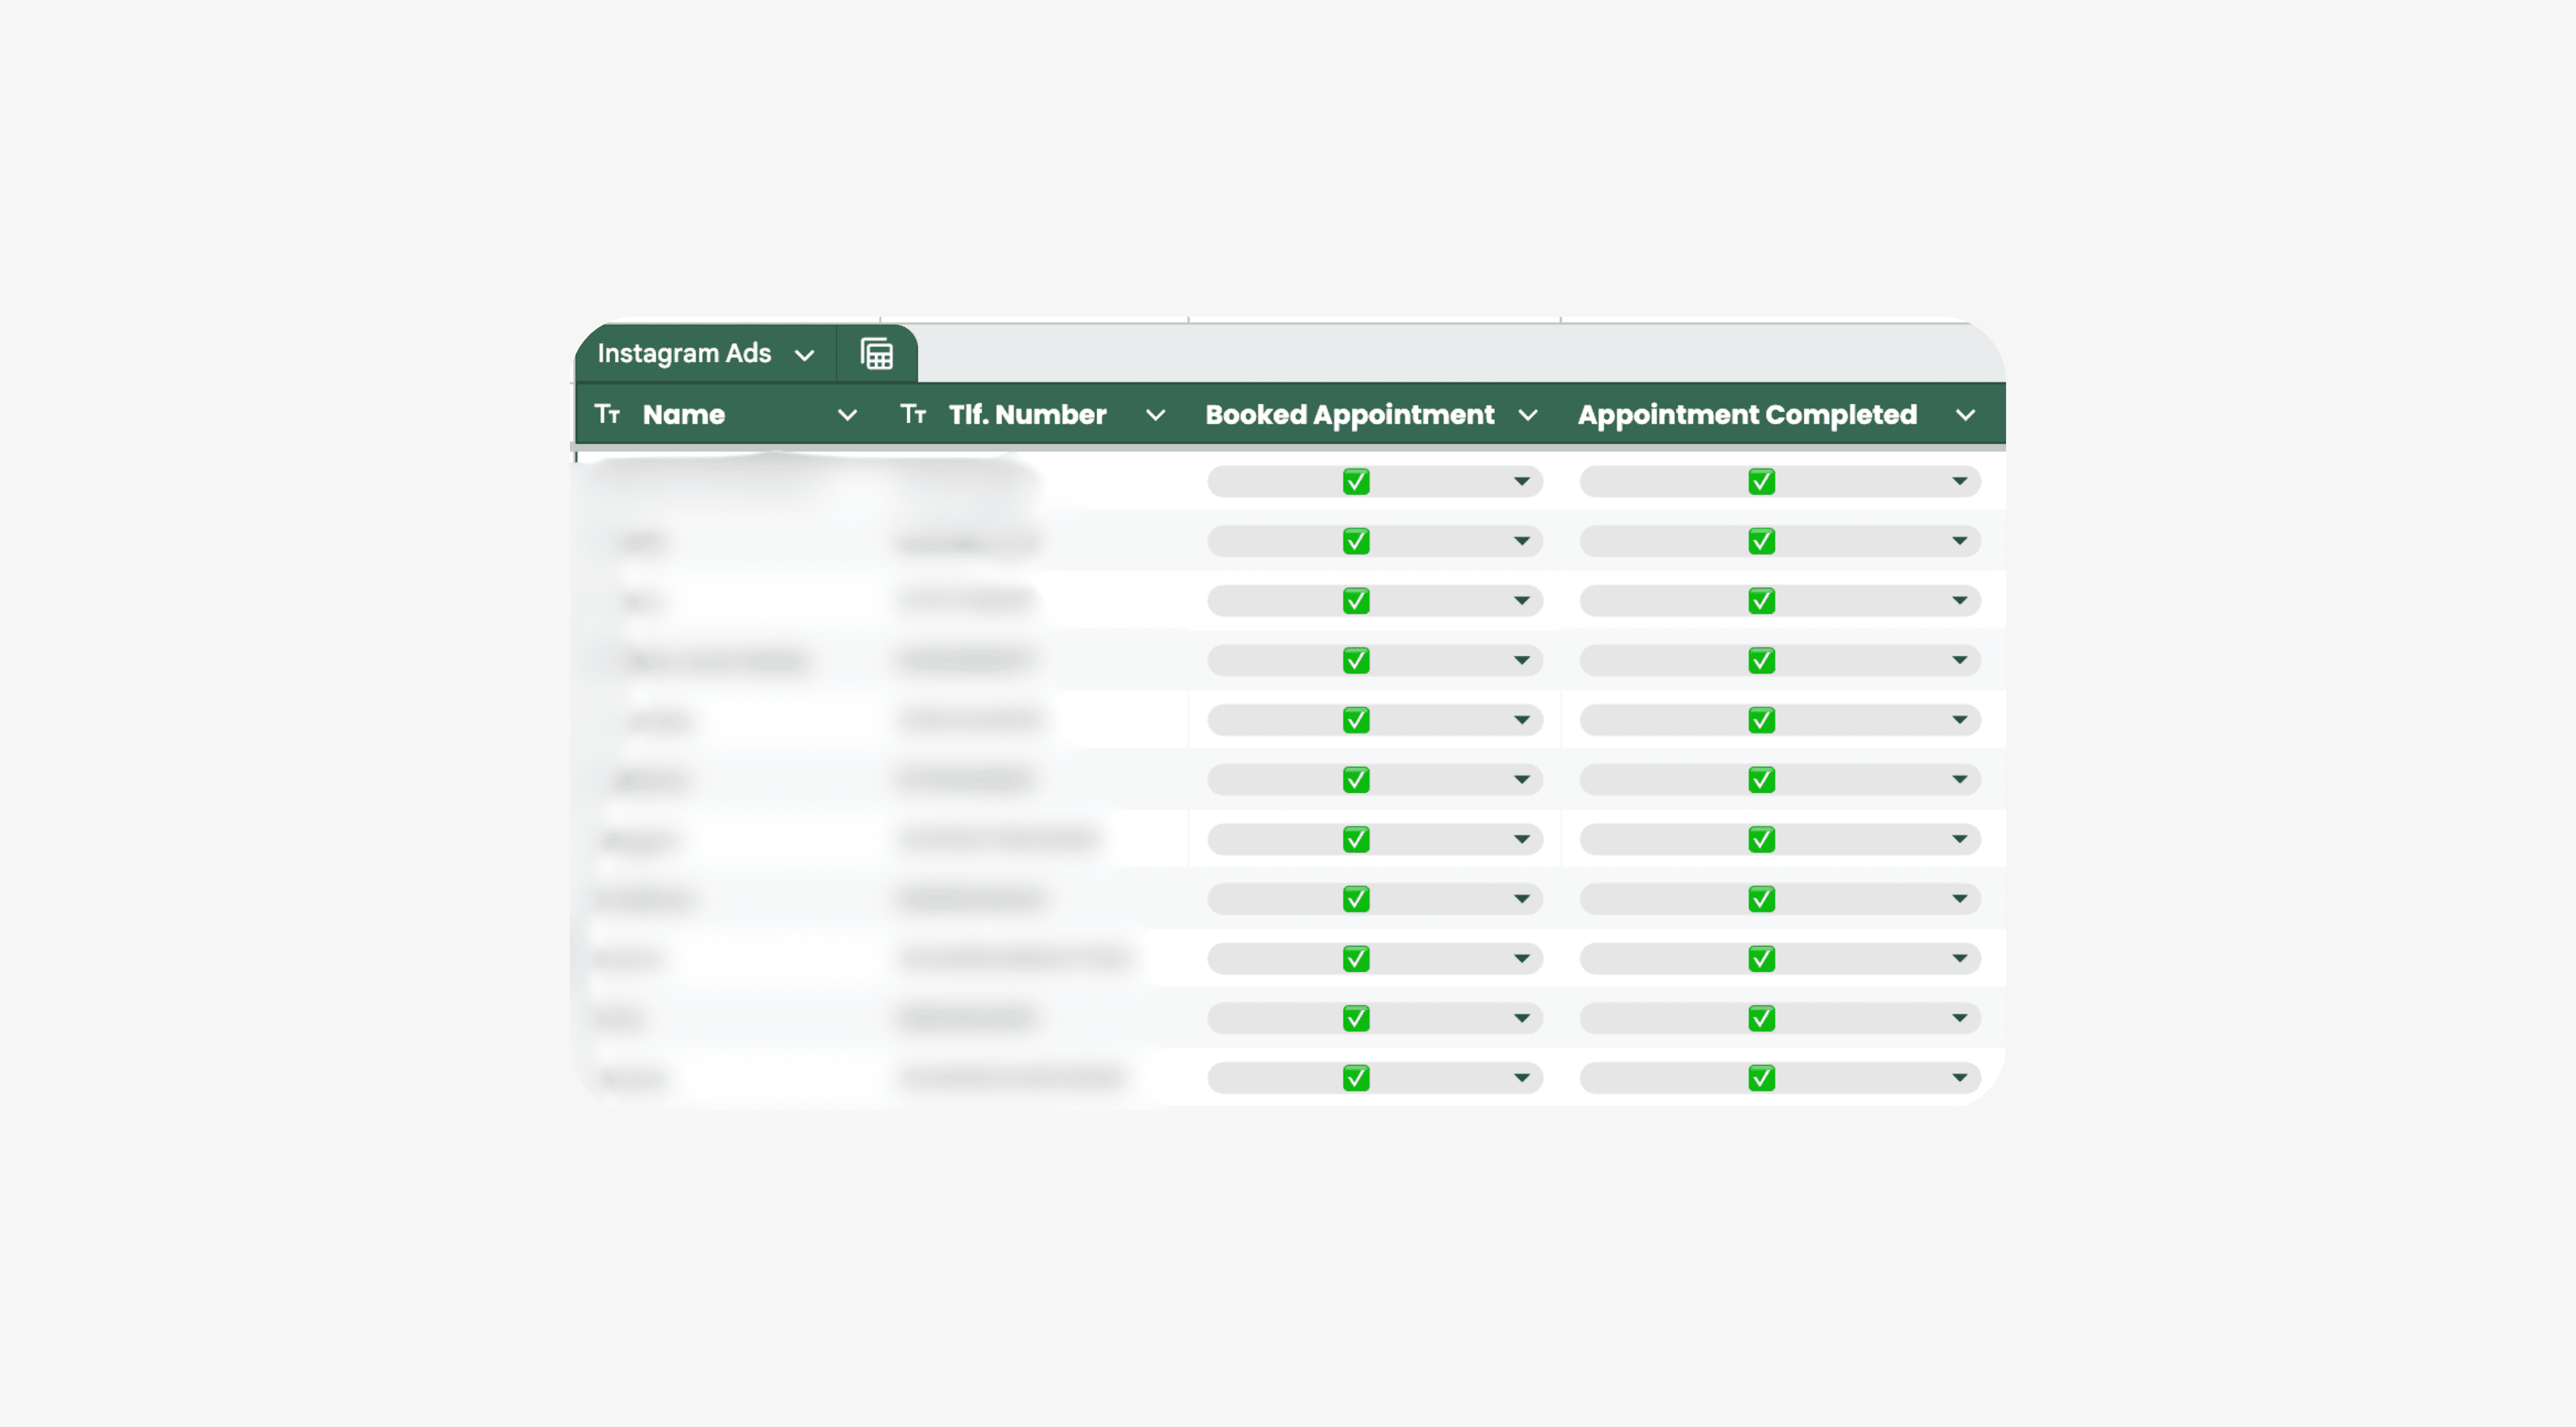Viewport: 2576px width, 1427px height.
Task: Open dropdown arrow in first Booked Appointment cell
Action: click(x=1521, y=481)
